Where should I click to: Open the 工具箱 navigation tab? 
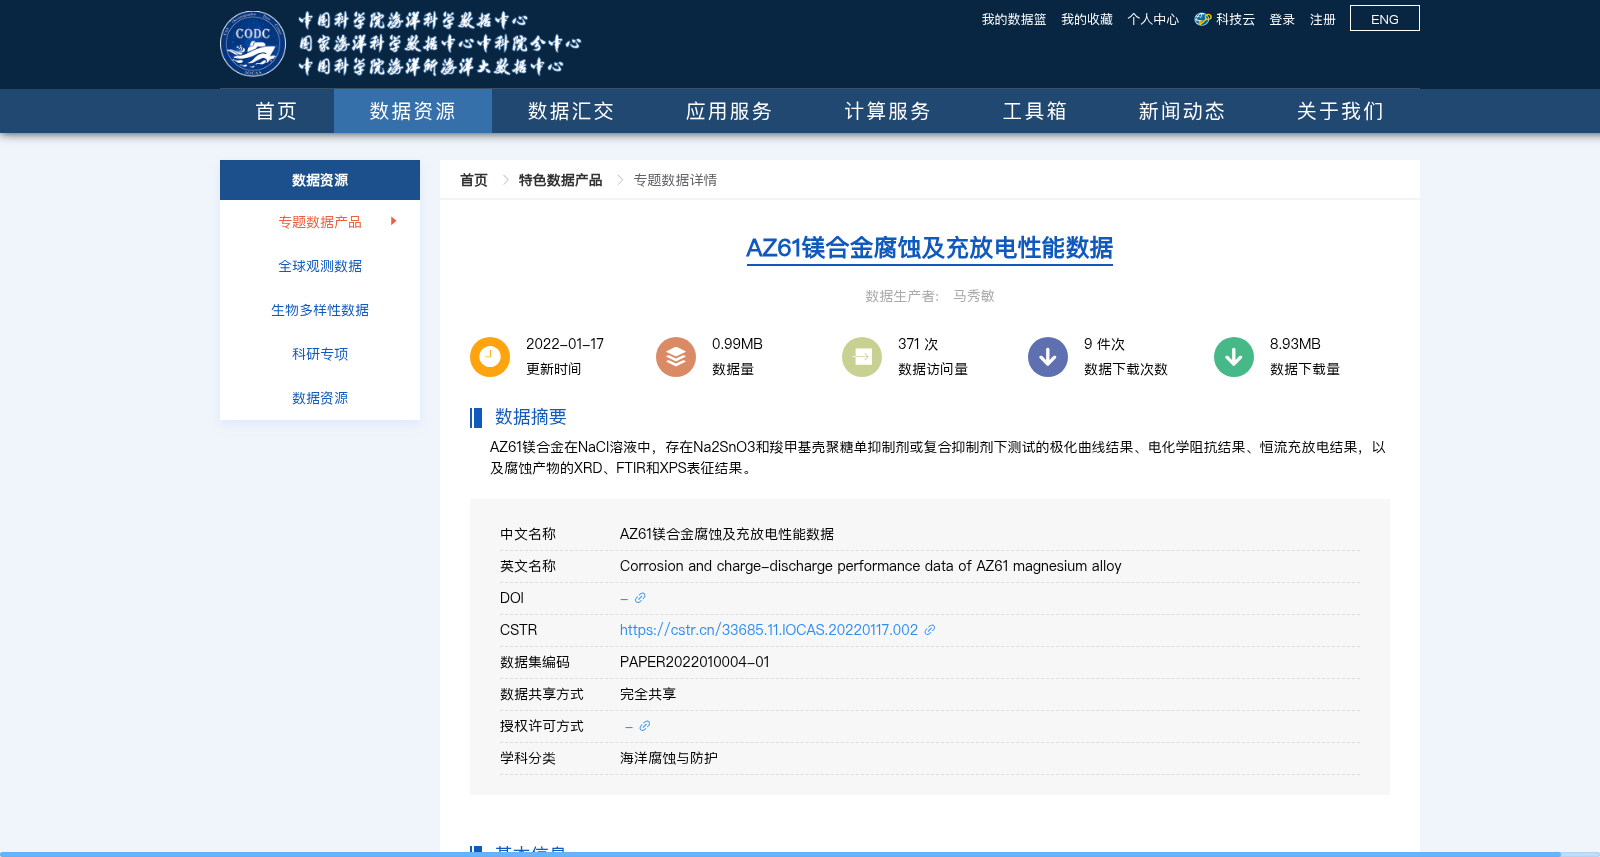pyautogui.click(x=1035, y=111)
